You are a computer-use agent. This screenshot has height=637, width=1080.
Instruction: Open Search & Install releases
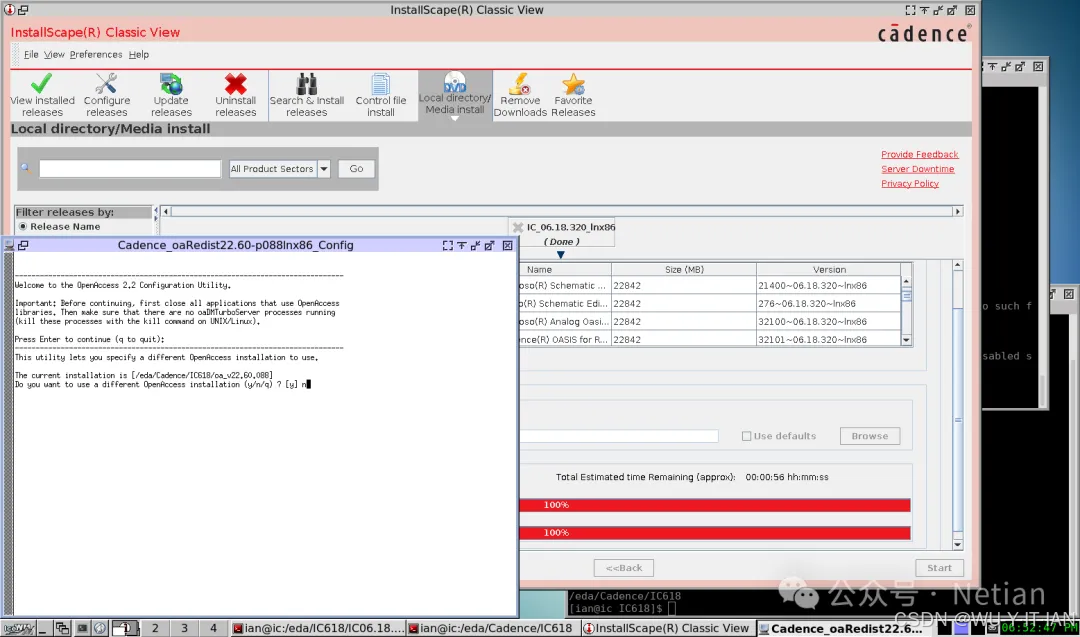(x=307, y=95)
